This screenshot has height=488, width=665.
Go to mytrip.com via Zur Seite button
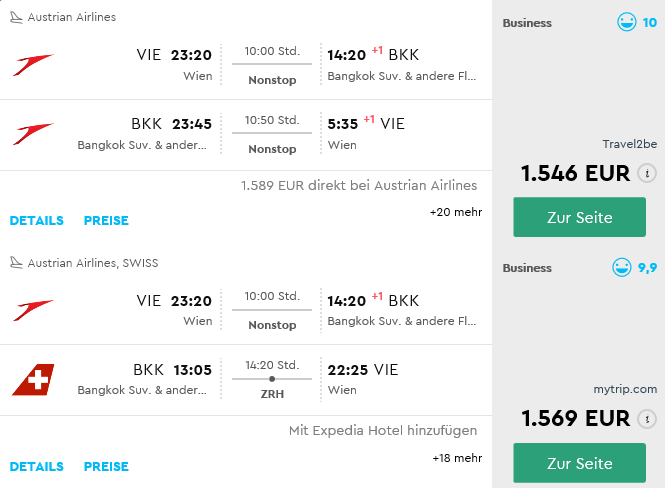pyautogui.click(x=579, y=463)
